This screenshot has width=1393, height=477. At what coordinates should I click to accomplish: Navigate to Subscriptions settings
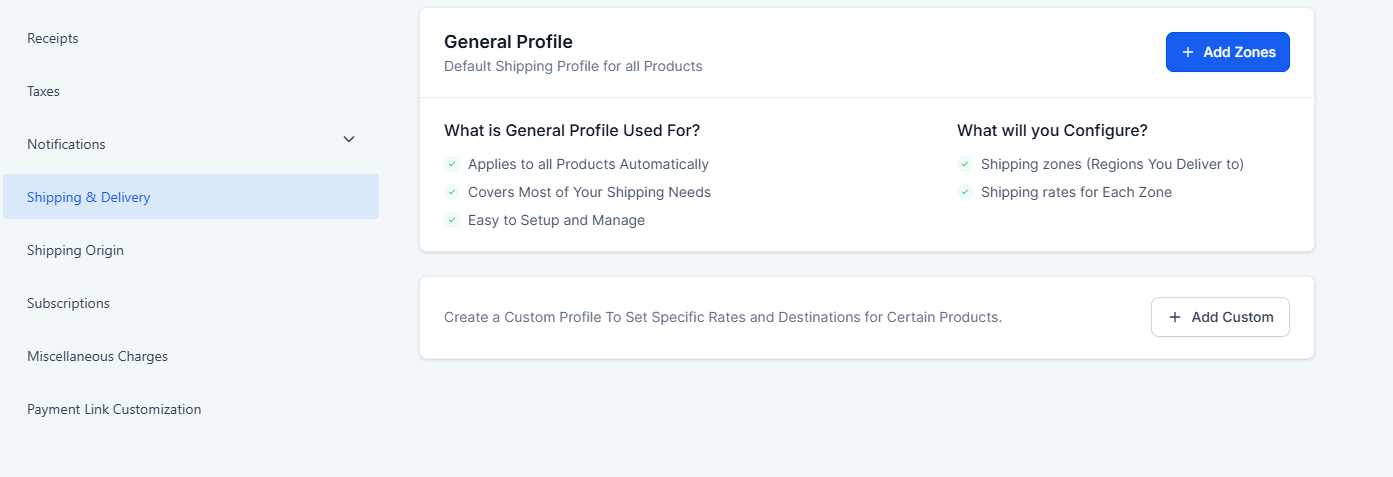[69, 303]
